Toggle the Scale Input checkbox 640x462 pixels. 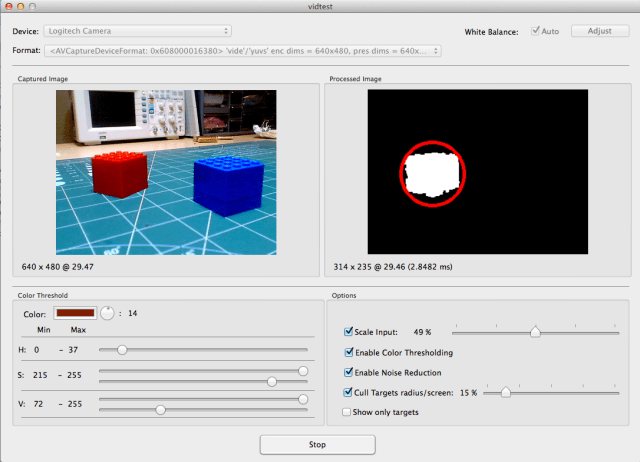coord(348,332)
